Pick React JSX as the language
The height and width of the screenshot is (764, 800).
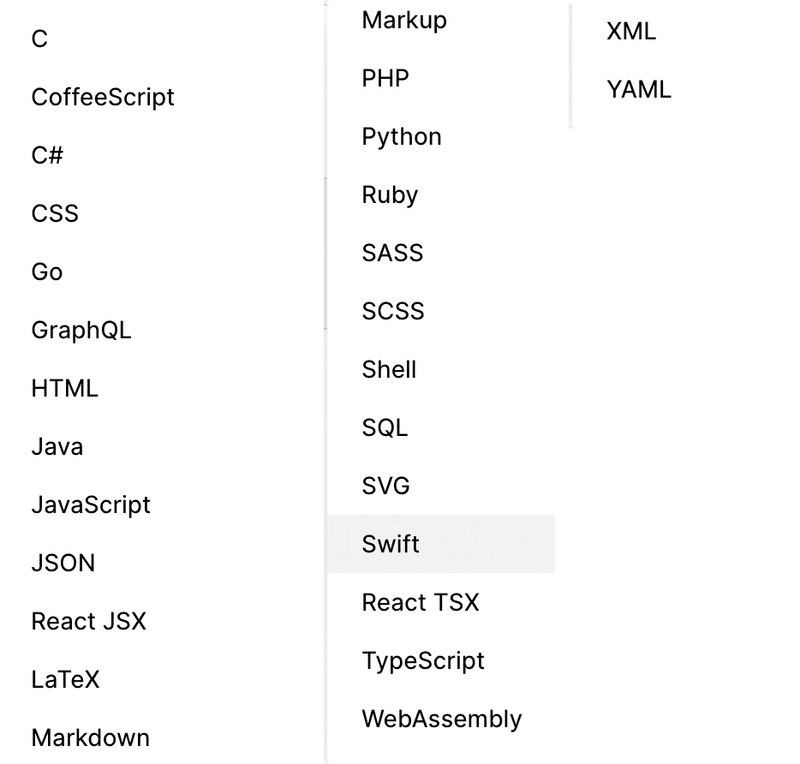(89, 621)
